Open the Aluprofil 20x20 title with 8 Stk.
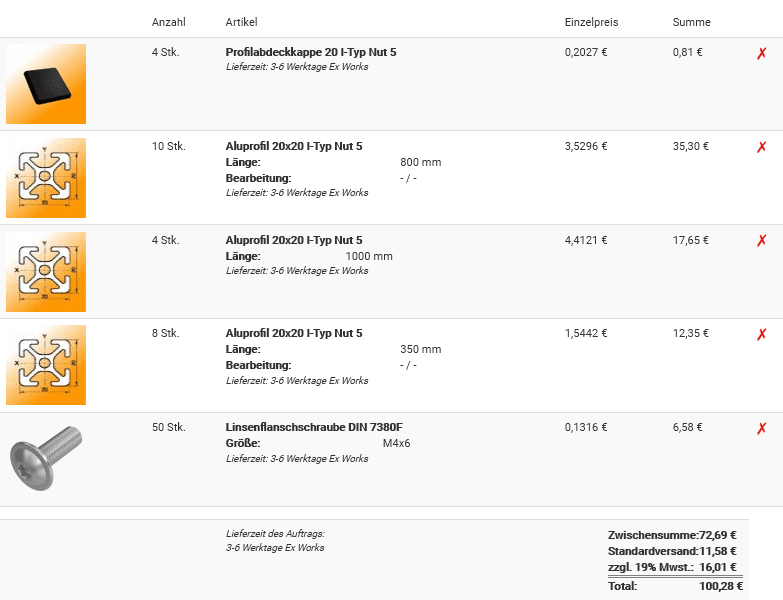 point(294,333)
